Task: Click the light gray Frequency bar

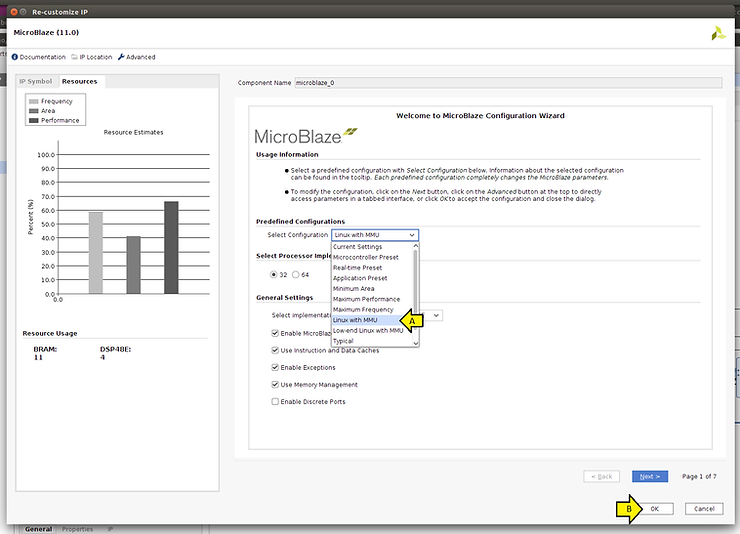Action: tap(96, 253)
